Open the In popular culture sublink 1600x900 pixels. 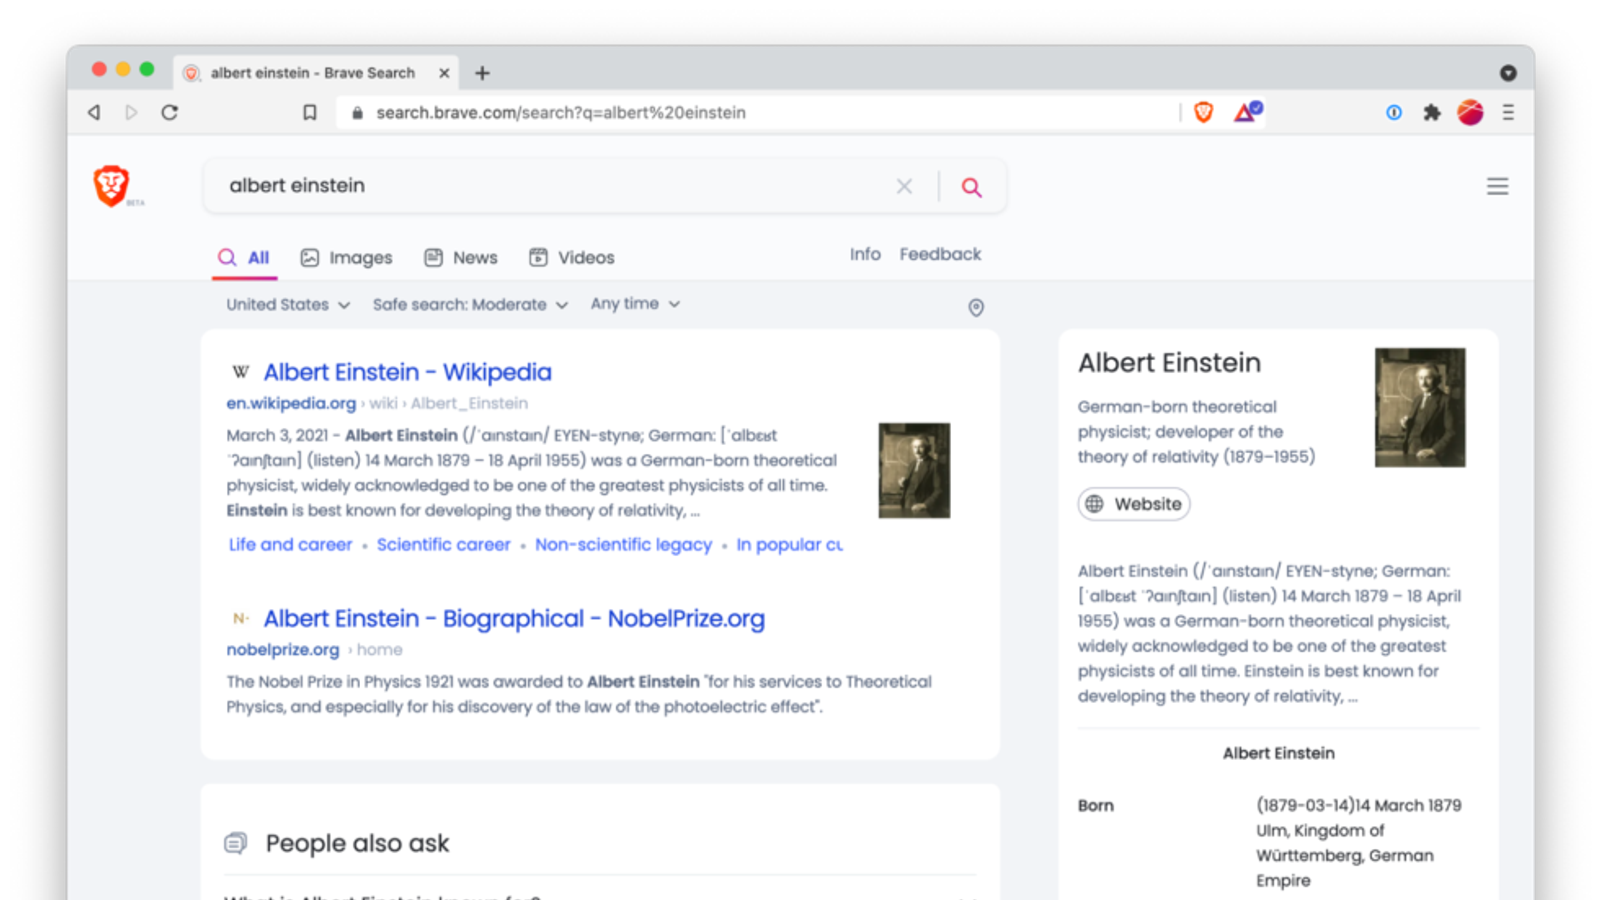(789, 544)
